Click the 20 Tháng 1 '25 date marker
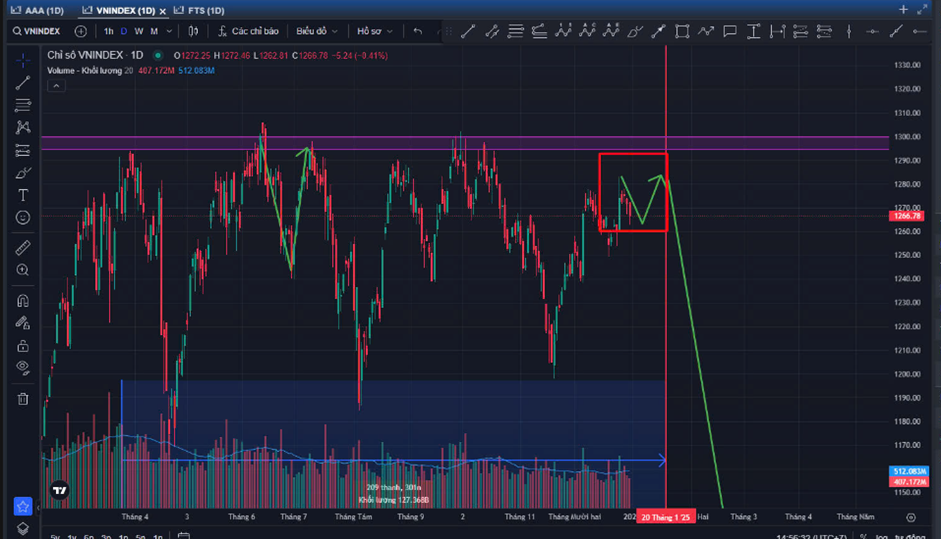Image resolution: width=941 pixels, height=539 pixels. click(x=666, y=517)
